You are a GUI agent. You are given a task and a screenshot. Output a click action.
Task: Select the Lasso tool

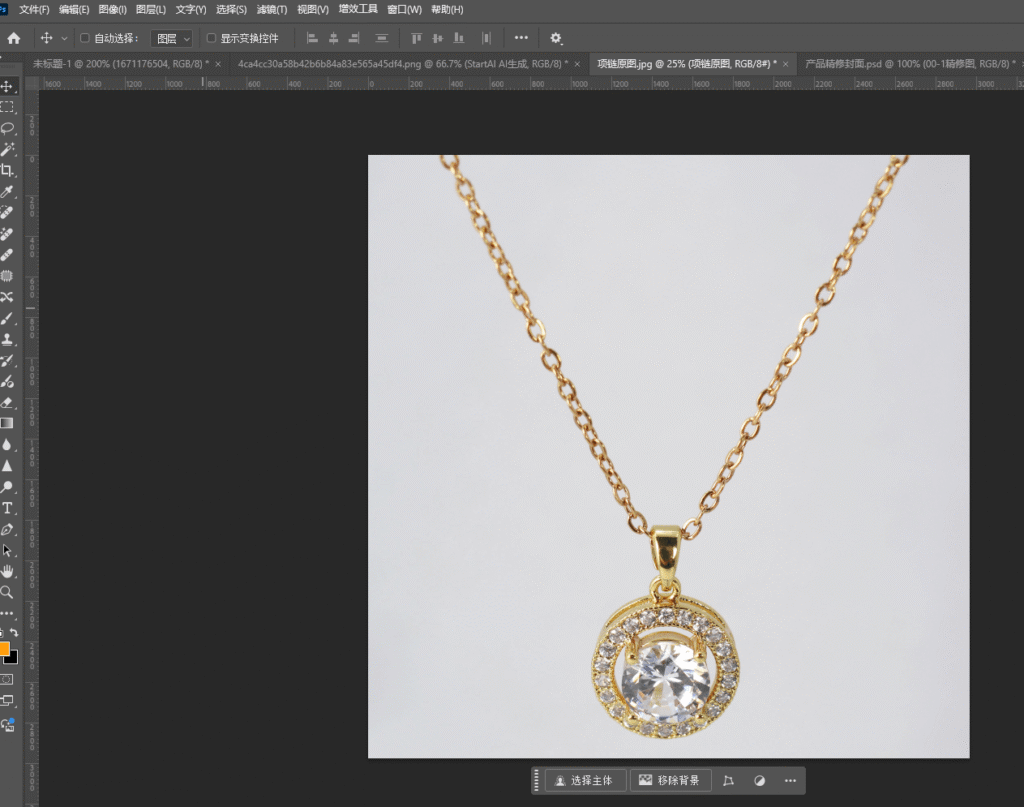click(7, 128)
